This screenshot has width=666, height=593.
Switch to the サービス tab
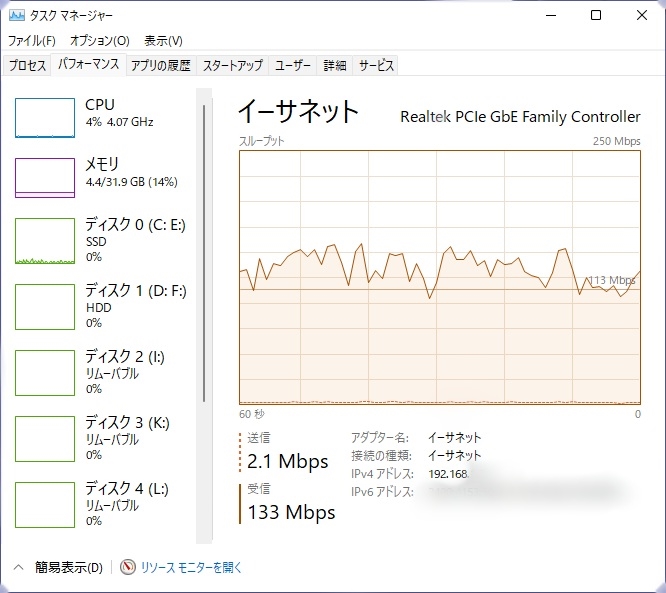click(x=376, y=65)
